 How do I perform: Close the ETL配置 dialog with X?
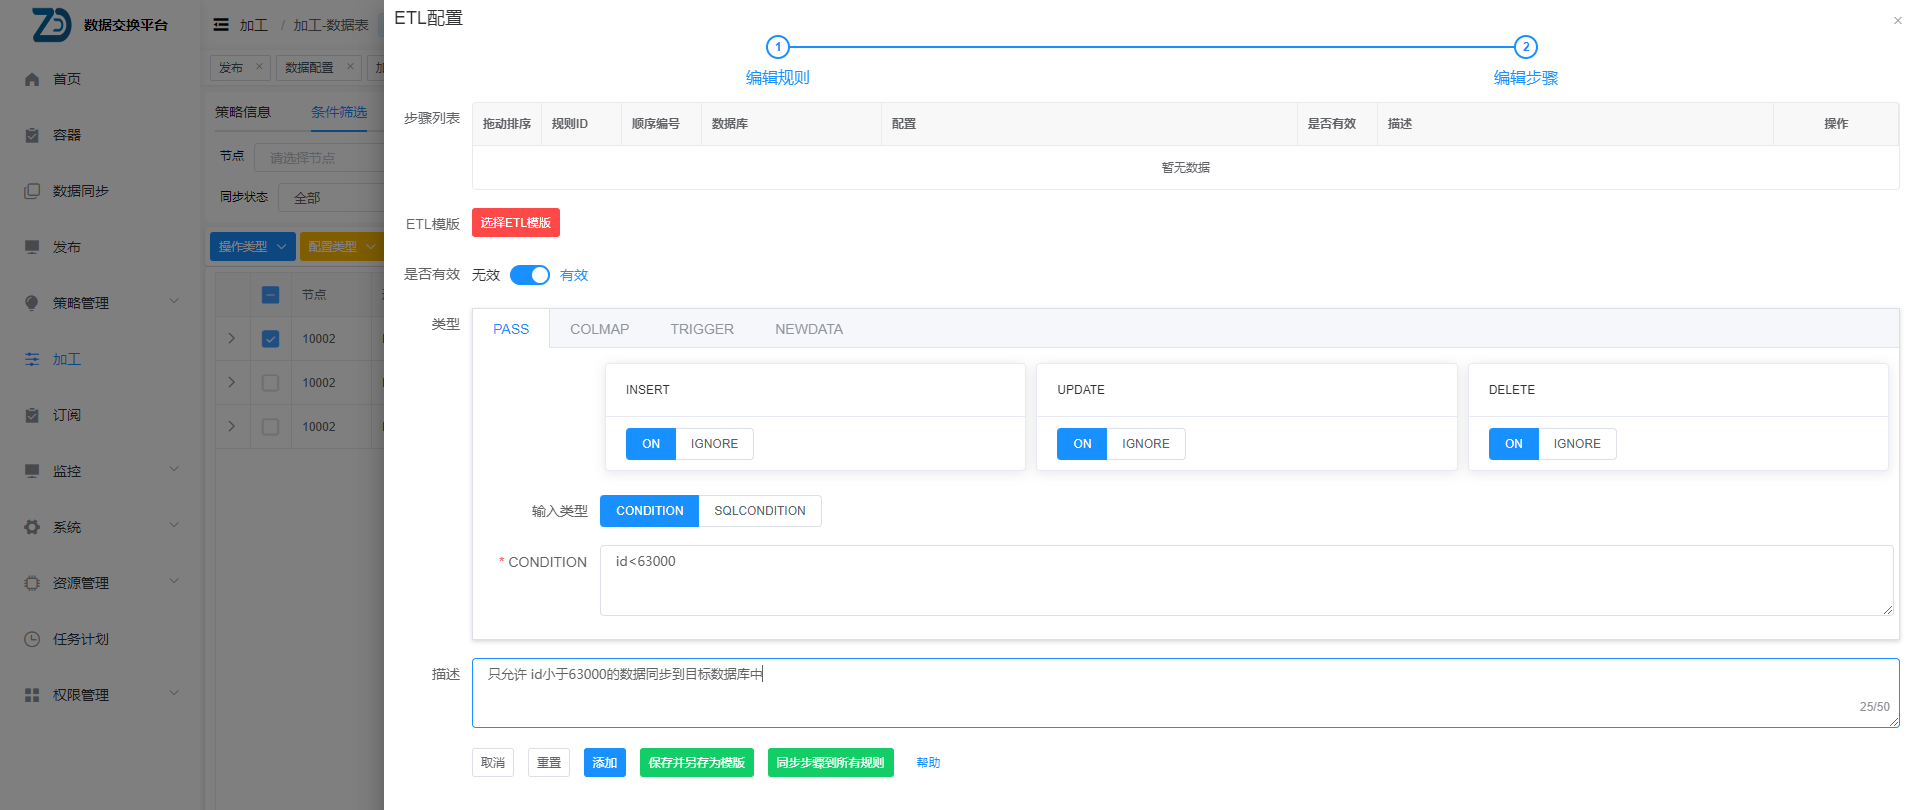[x=1897, y=21]
